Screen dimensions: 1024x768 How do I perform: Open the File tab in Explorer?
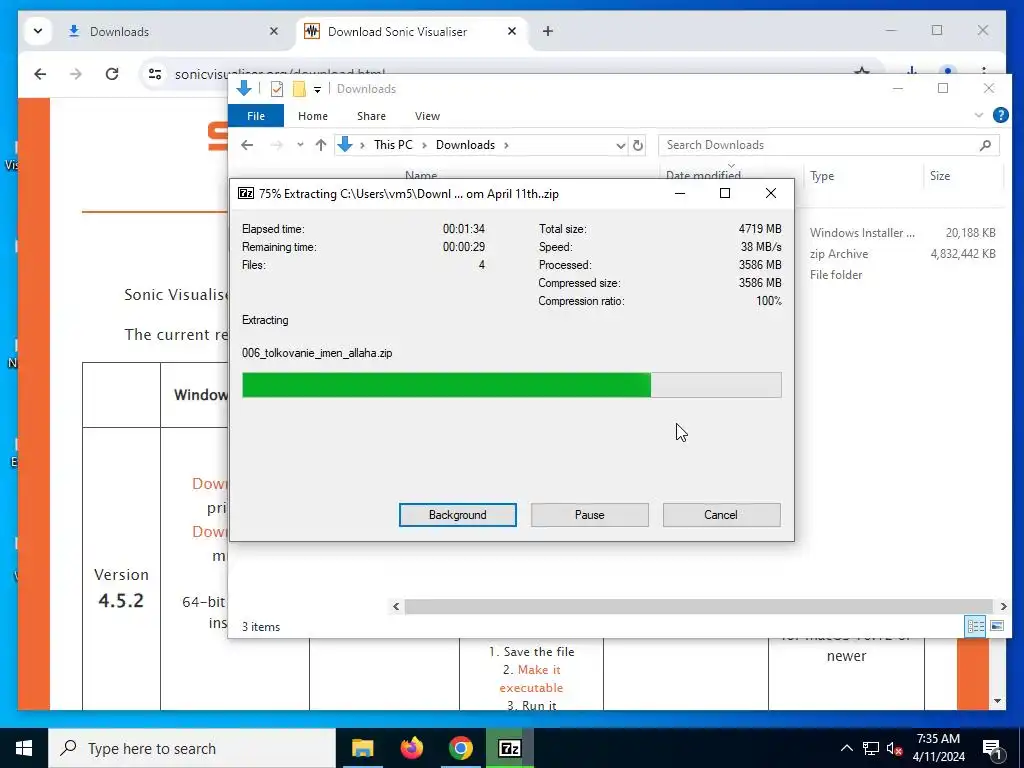tap(256, 116)
